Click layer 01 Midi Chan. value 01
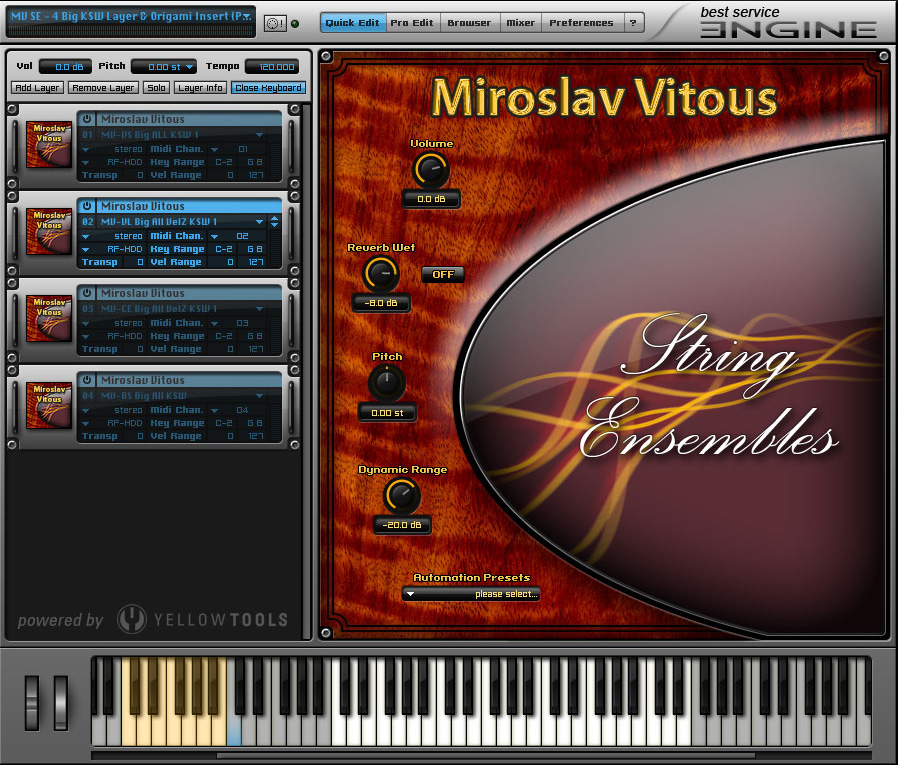Screen dimensions: 898x765 point(243,149)
